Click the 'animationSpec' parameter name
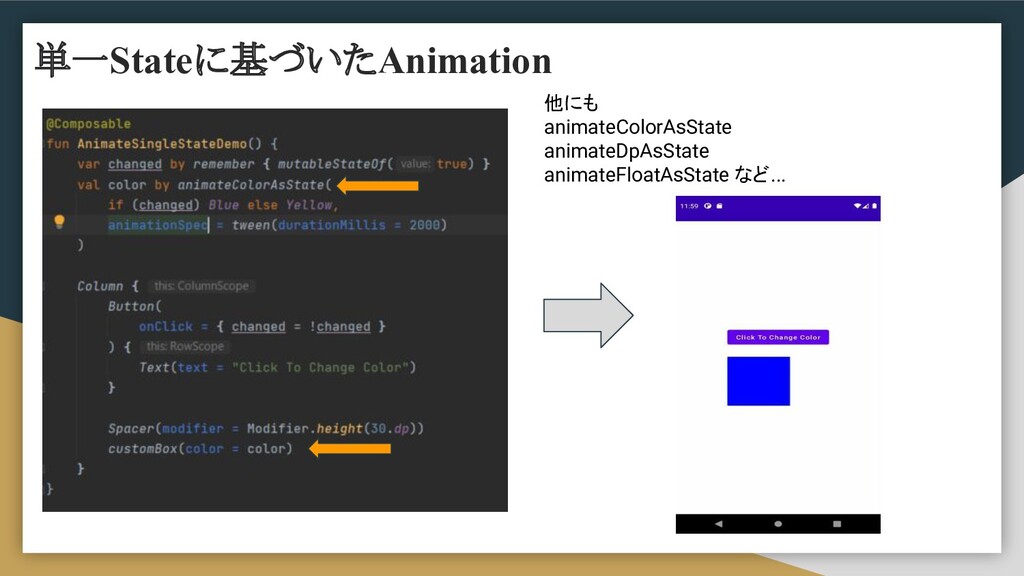The image size is (1024, 576). 157,225
